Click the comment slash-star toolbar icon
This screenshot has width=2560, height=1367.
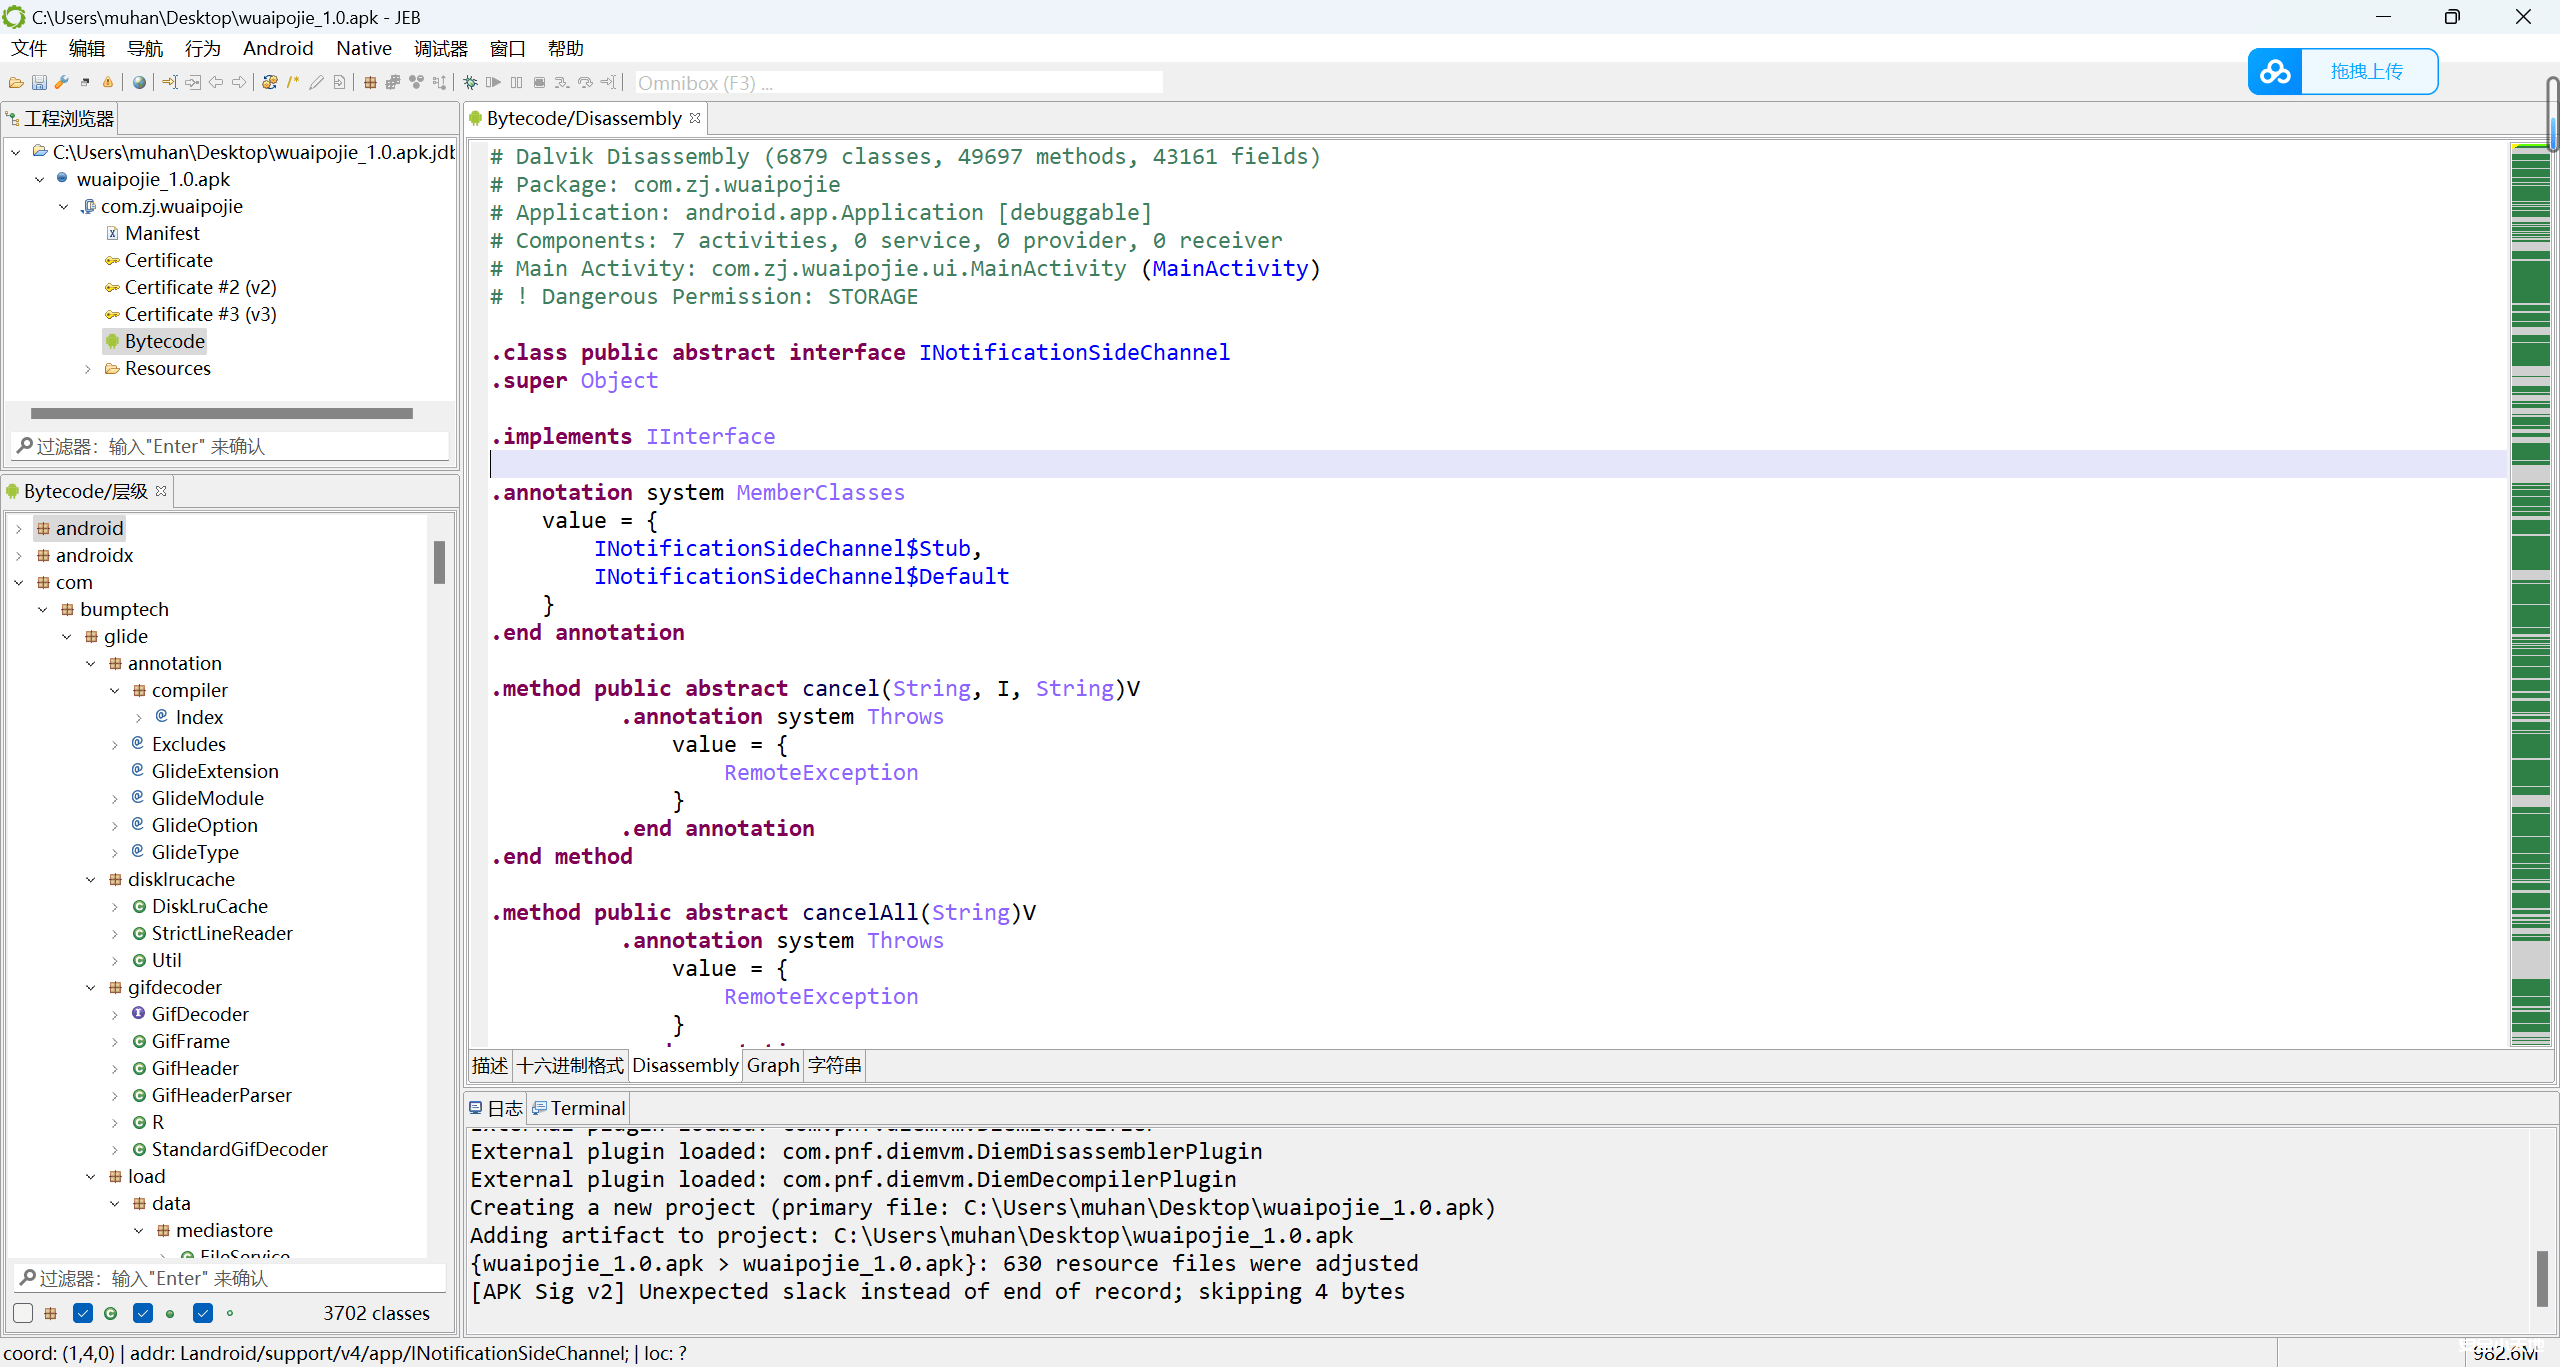pyautogui.click(x=293, y=83)
